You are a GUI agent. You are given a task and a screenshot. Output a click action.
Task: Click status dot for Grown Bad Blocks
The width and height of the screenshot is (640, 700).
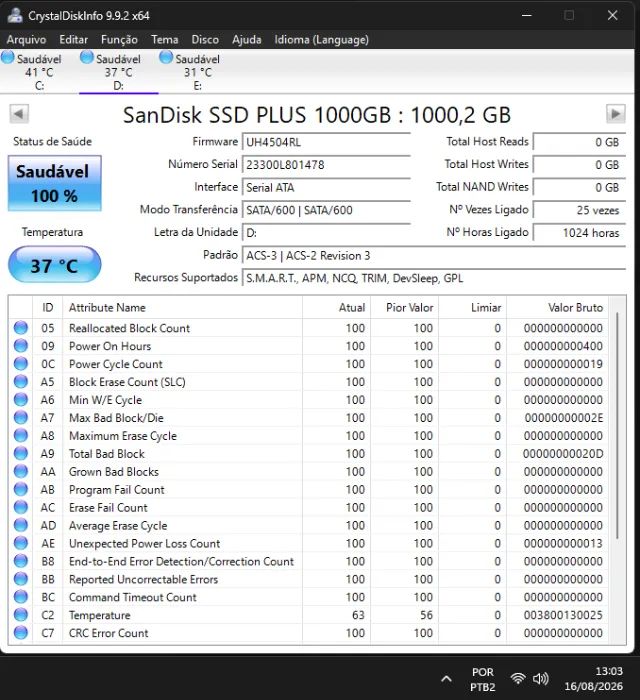coord(21,471)
